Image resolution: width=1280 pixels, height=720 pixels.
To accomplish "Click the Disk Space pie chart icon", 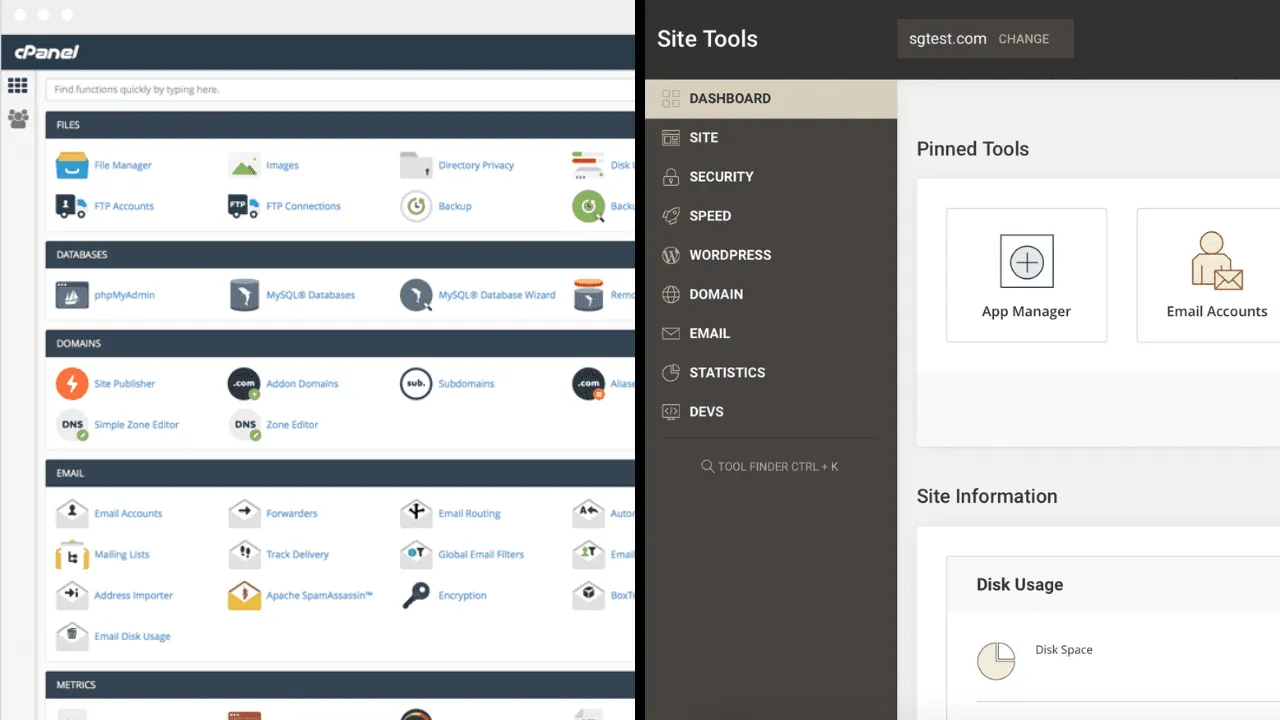I will [x=996, y=661].
